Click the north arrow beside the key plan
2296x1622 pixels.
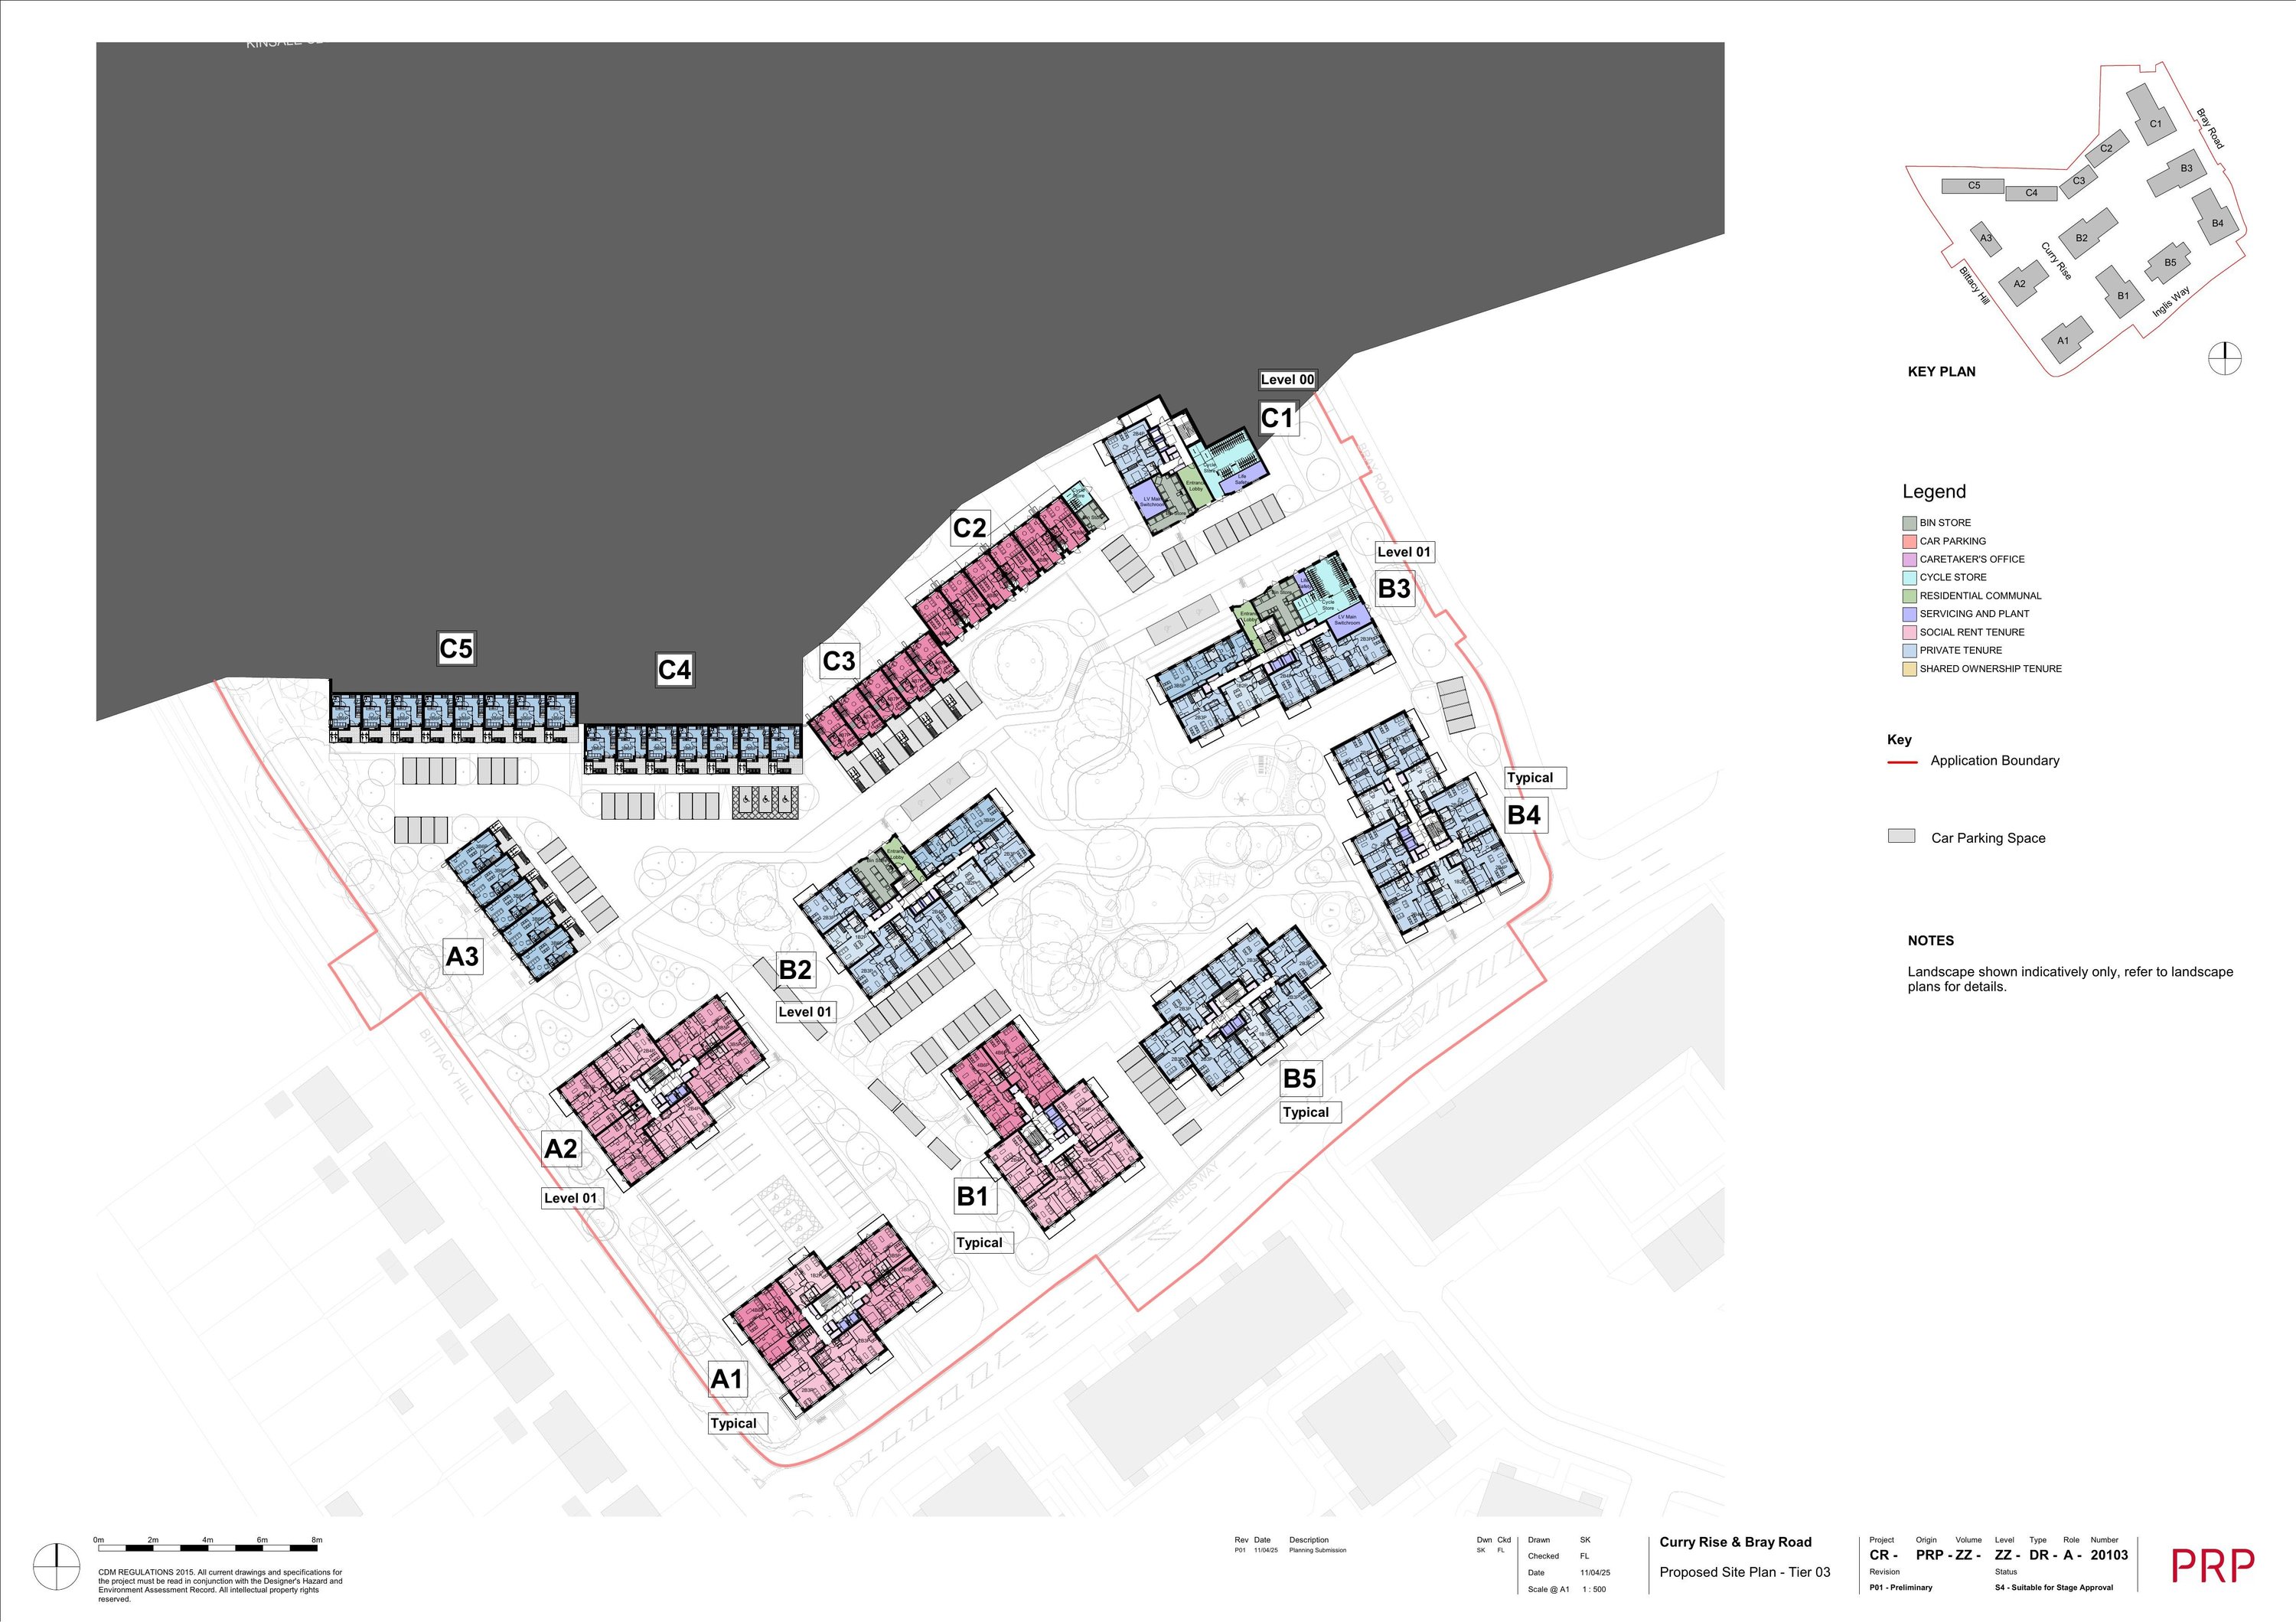(2224, 358)
